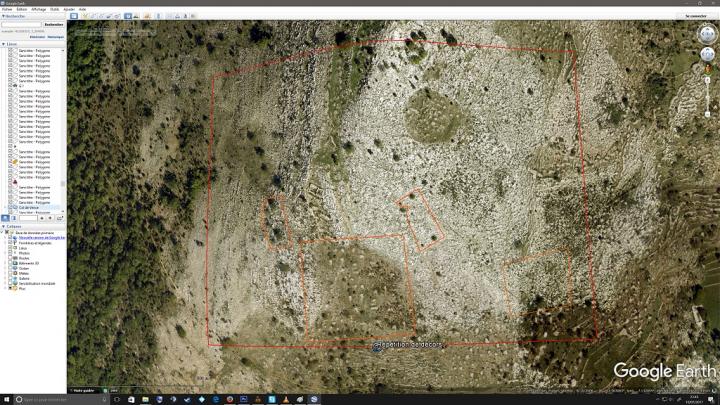
Task: Open the planets switcher icon
Action: (x=147, y=16)
